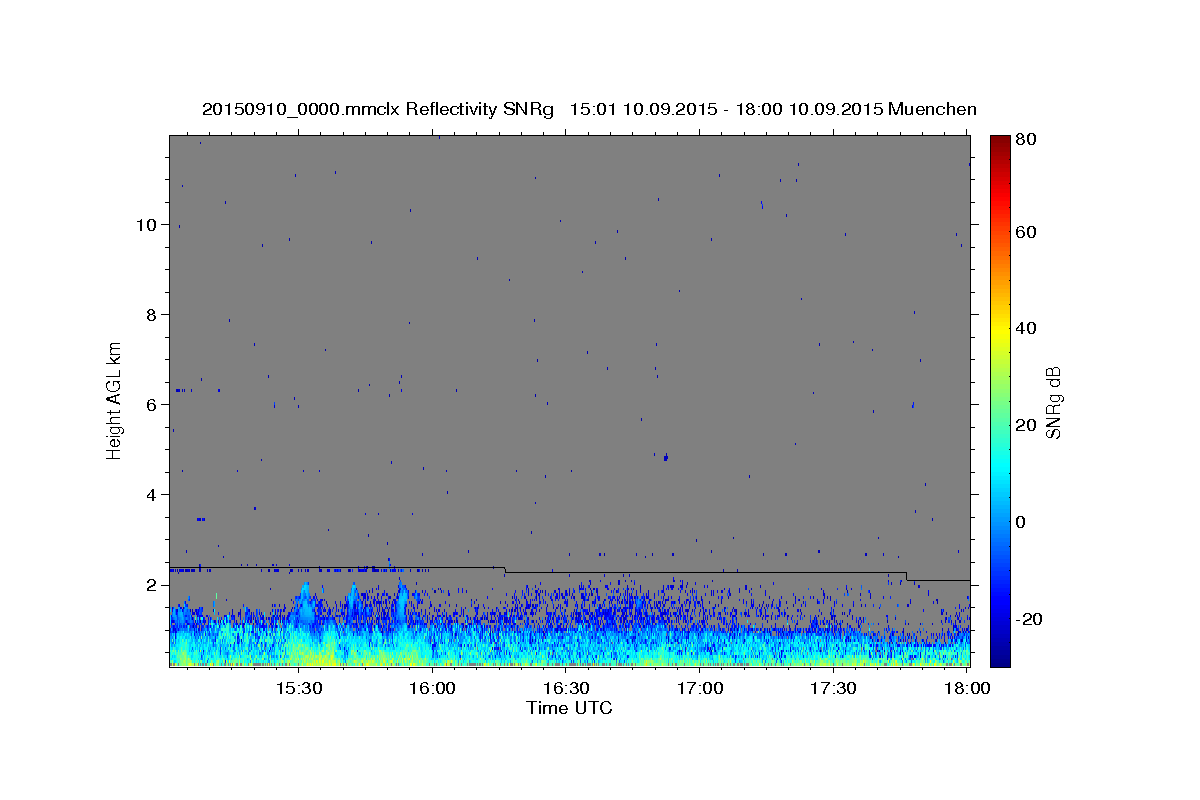This screenshot has width=1200, height=800.
Task: Click the height tick label 10
Action: pos(147,225)
